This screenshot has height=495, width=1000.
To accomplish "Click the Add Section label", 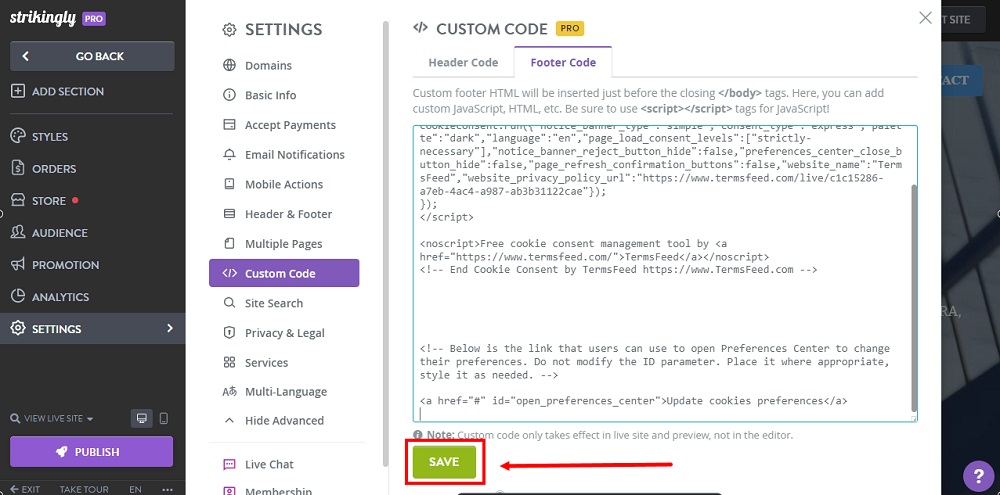I will pyautogui.click(x=68, y=91).
